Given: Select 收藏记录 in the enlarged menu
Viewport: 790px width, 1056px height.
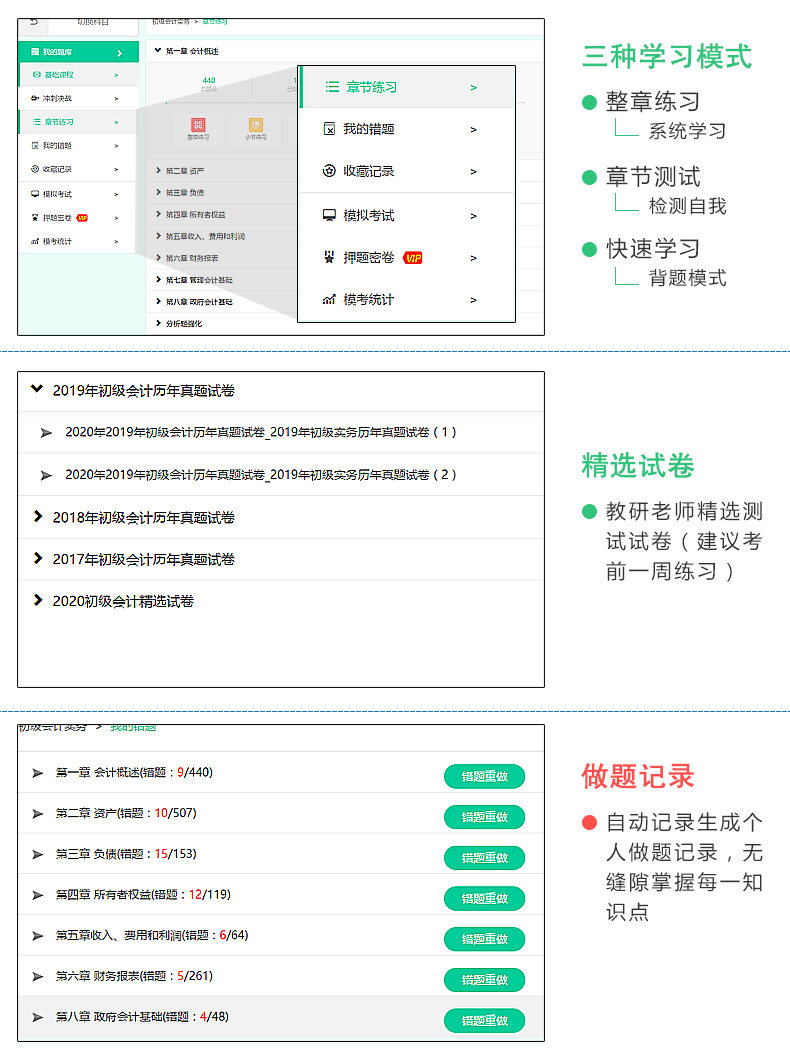Looking at the screenshot, I should pyautogui.click(x=407, y=171).
